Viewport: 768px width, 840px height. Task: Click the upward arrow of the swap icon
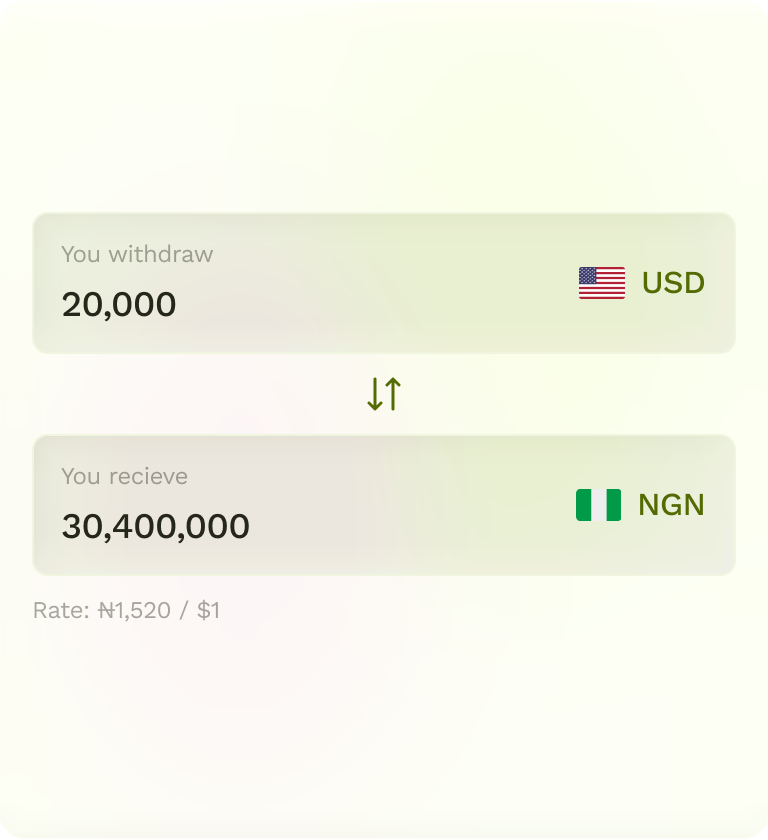point(392,394)
